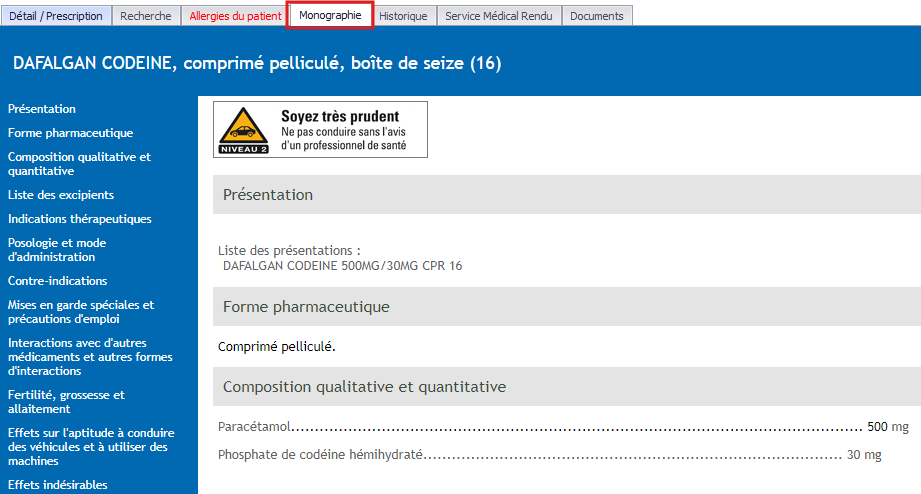Click the Présentation section header
Screen dimensions: 921x494
(x=567, y=194)
